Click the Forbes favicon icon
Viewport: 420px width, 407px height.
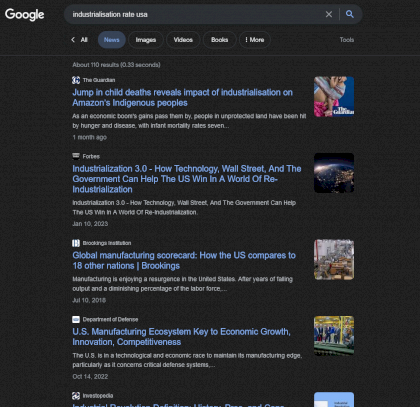point(76,156)
